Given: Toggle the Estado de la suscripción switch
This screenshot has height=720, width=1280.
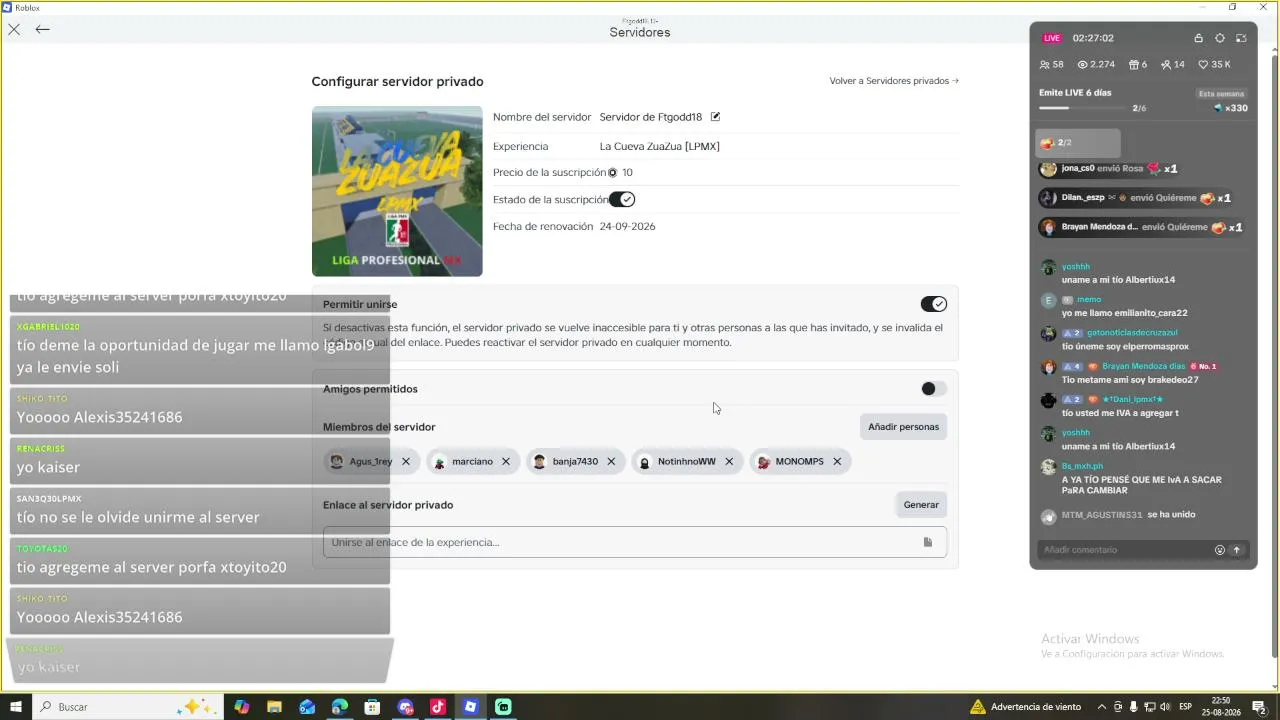Looking at the screenshot, I should (x=622, y=200).
